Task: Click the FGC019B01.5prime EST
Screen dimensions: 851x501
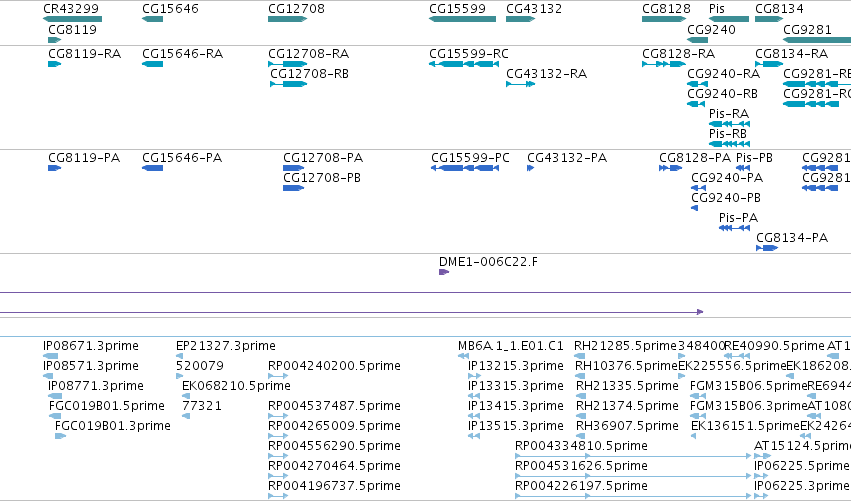Action: pos(55,416)
